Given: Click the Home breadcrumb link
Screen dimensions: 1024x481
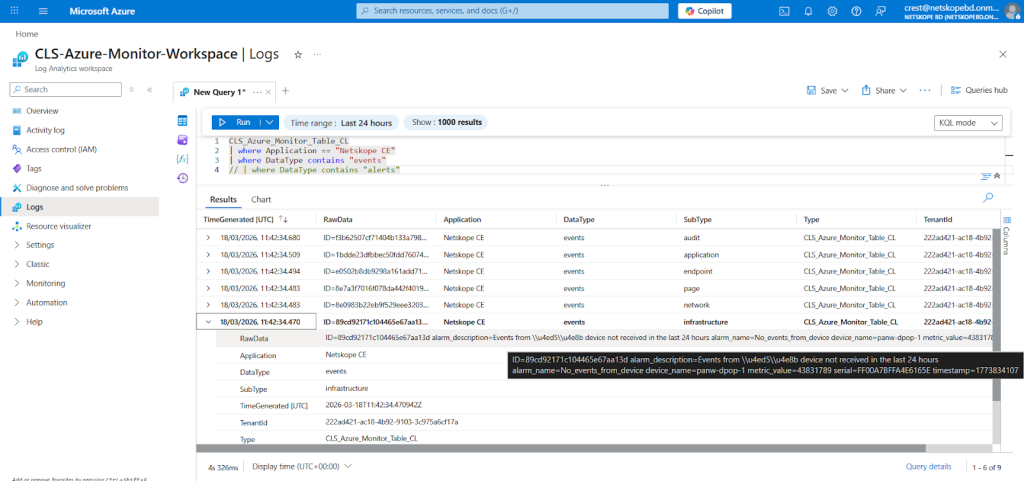Looking at the screenshot, I should [27, 34].
